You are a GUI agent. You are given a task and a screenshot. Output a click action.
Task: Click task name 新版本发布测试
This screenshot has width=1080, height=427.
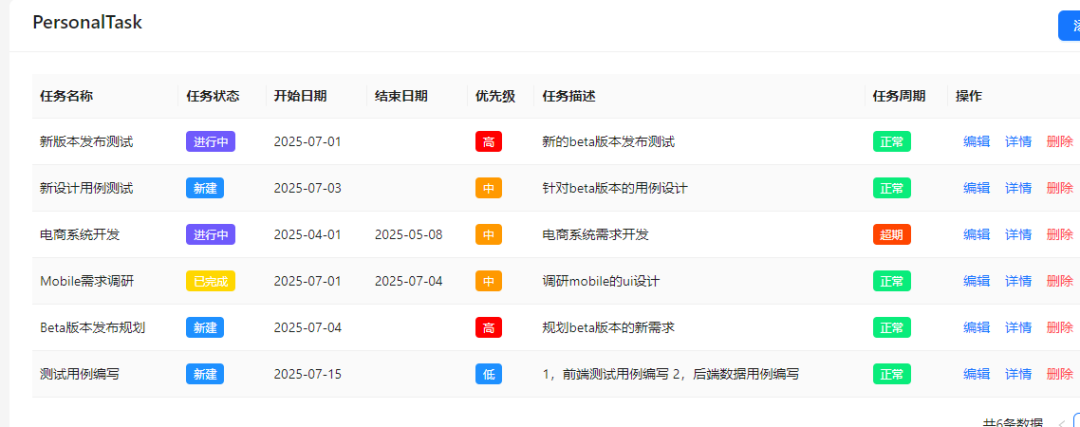pos(86,142)
